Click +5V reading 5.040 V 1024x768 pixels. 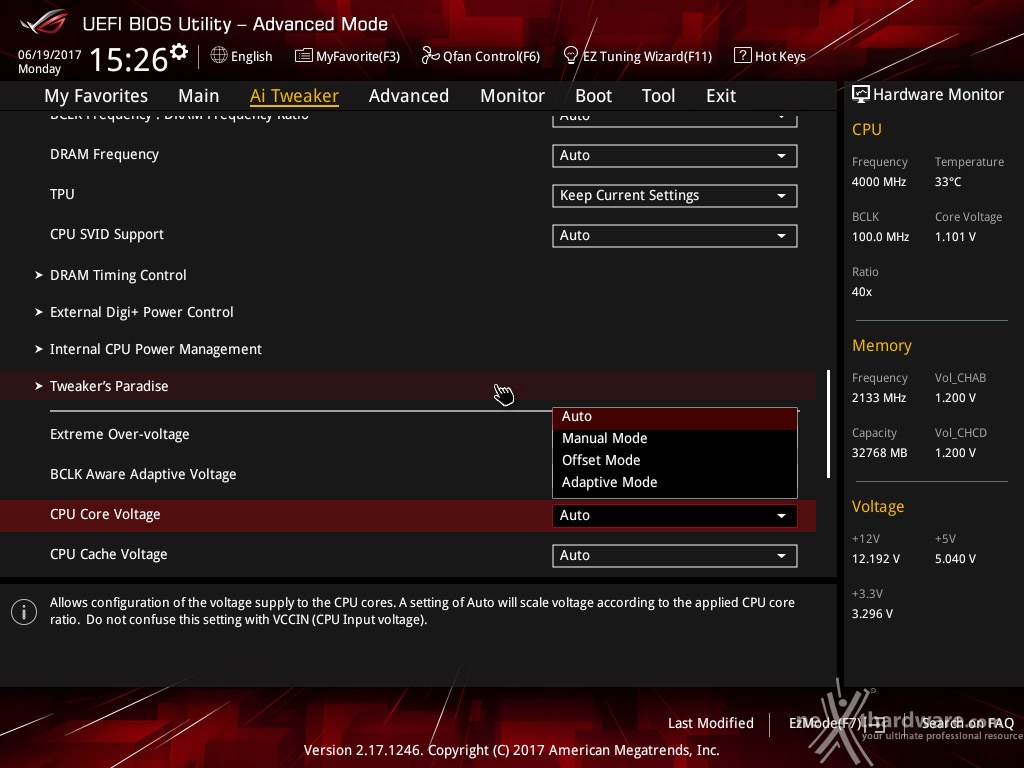[955, 559]
